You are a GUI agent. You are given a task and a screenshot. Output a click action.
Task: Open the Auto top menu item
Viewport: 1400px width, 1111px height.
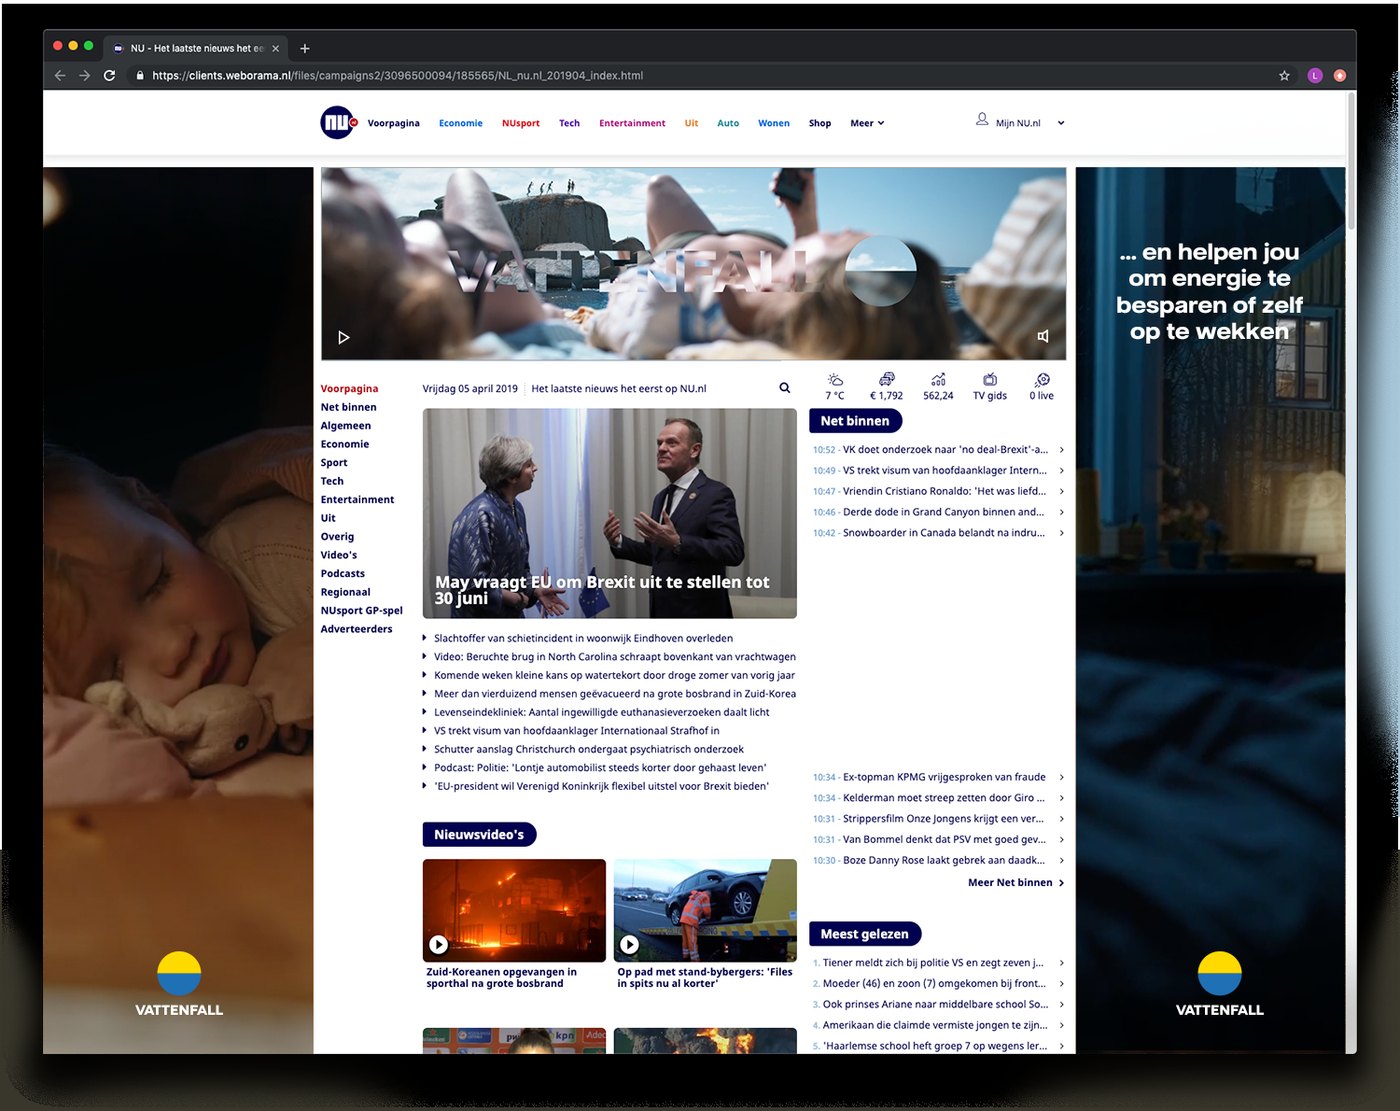(728, 123)
